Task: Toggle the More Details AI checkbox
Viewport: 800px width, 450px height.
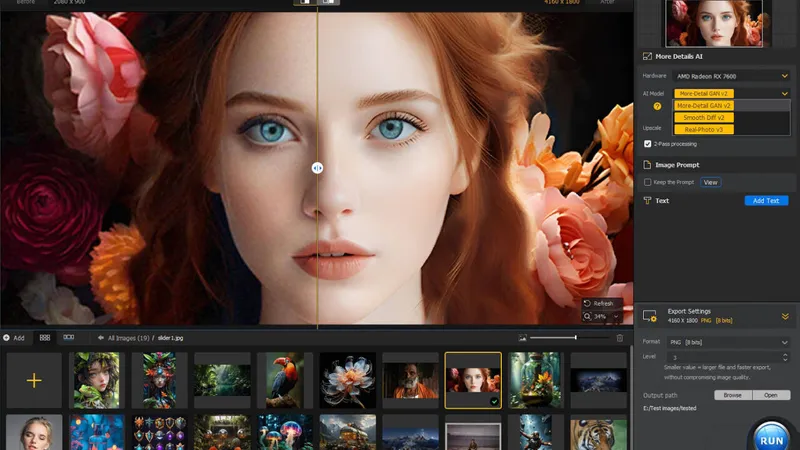Action: [x=647, y=57]
